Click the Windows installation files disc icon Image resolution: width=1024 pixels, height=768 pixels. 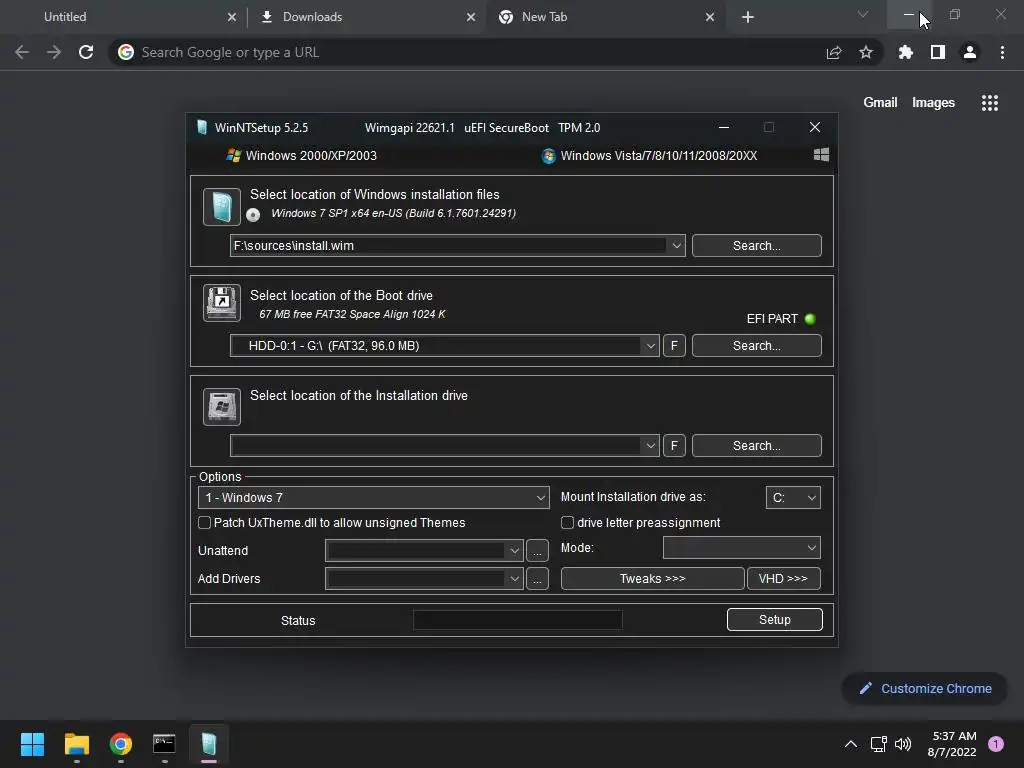click(221, 206)
